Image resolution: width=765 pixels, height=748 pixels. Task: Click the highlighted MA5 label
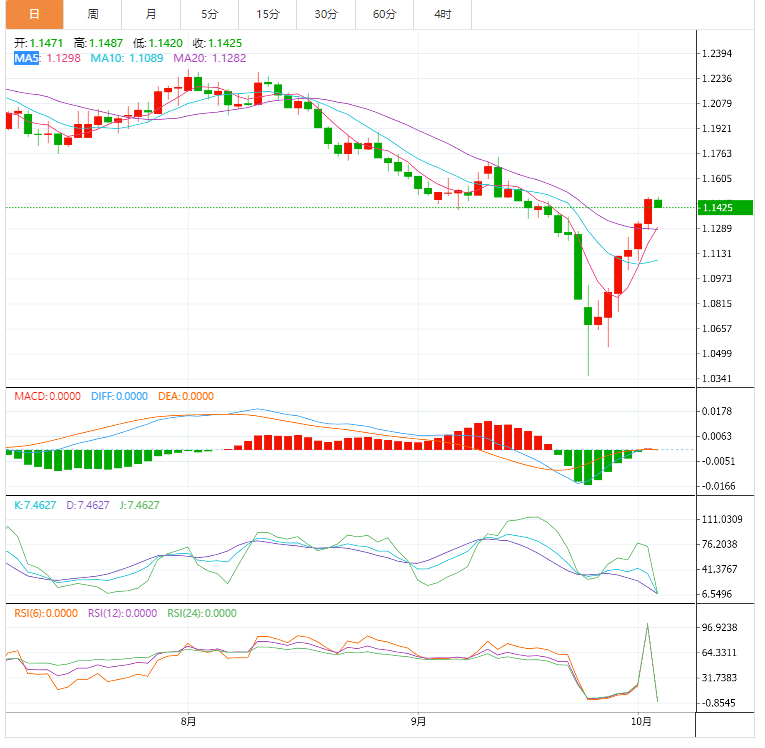tap(26, 58)
